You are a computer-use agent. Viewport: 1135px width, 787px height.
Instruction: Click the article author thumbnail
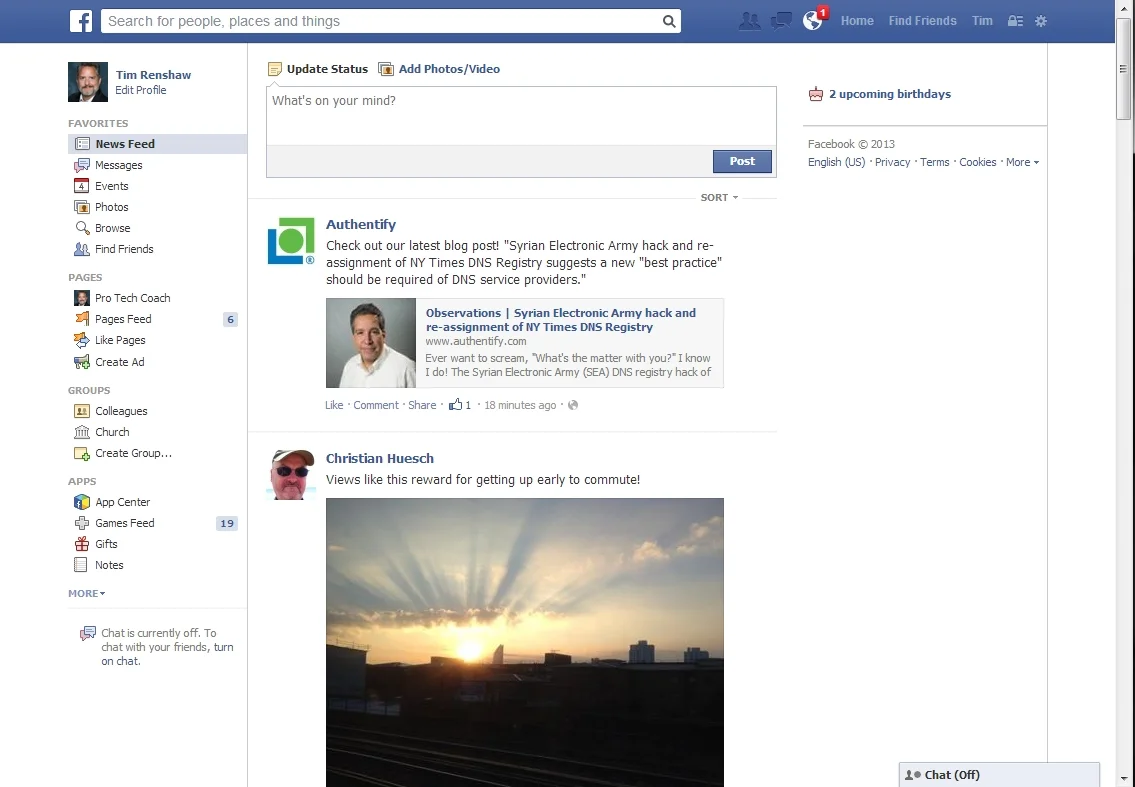pos(371,343)
